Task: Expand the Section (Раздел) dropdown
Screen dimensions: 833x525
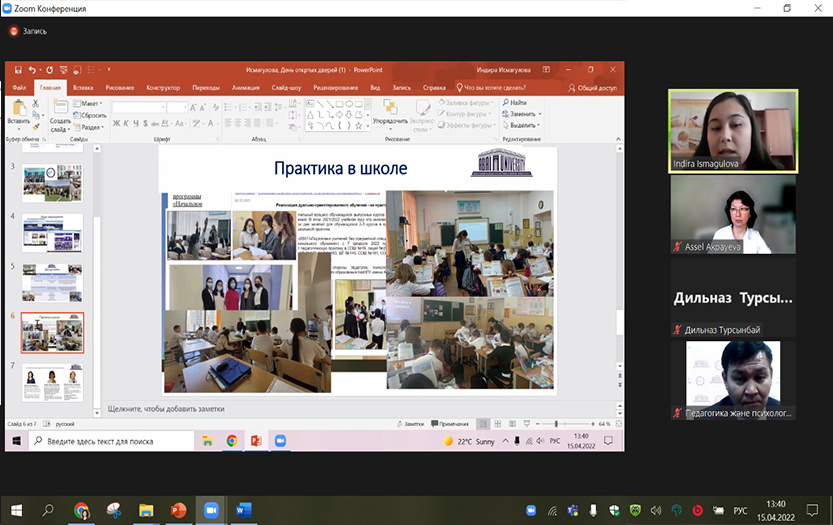Action: click(x=89, y=127)
